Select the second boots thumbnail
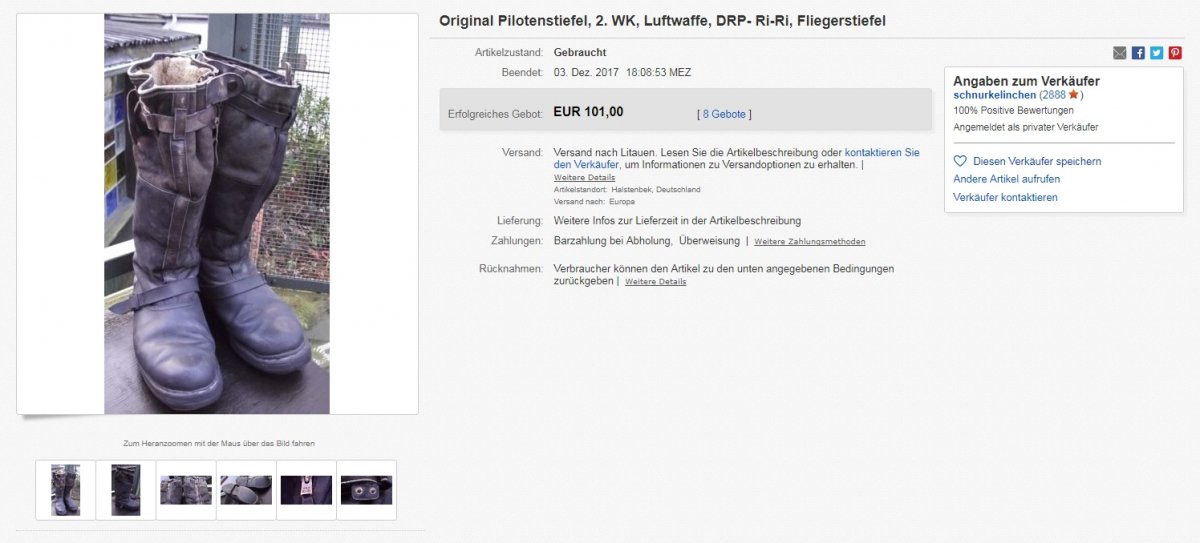This screenshot has height=543, width=1200. [x=126, y=490]
